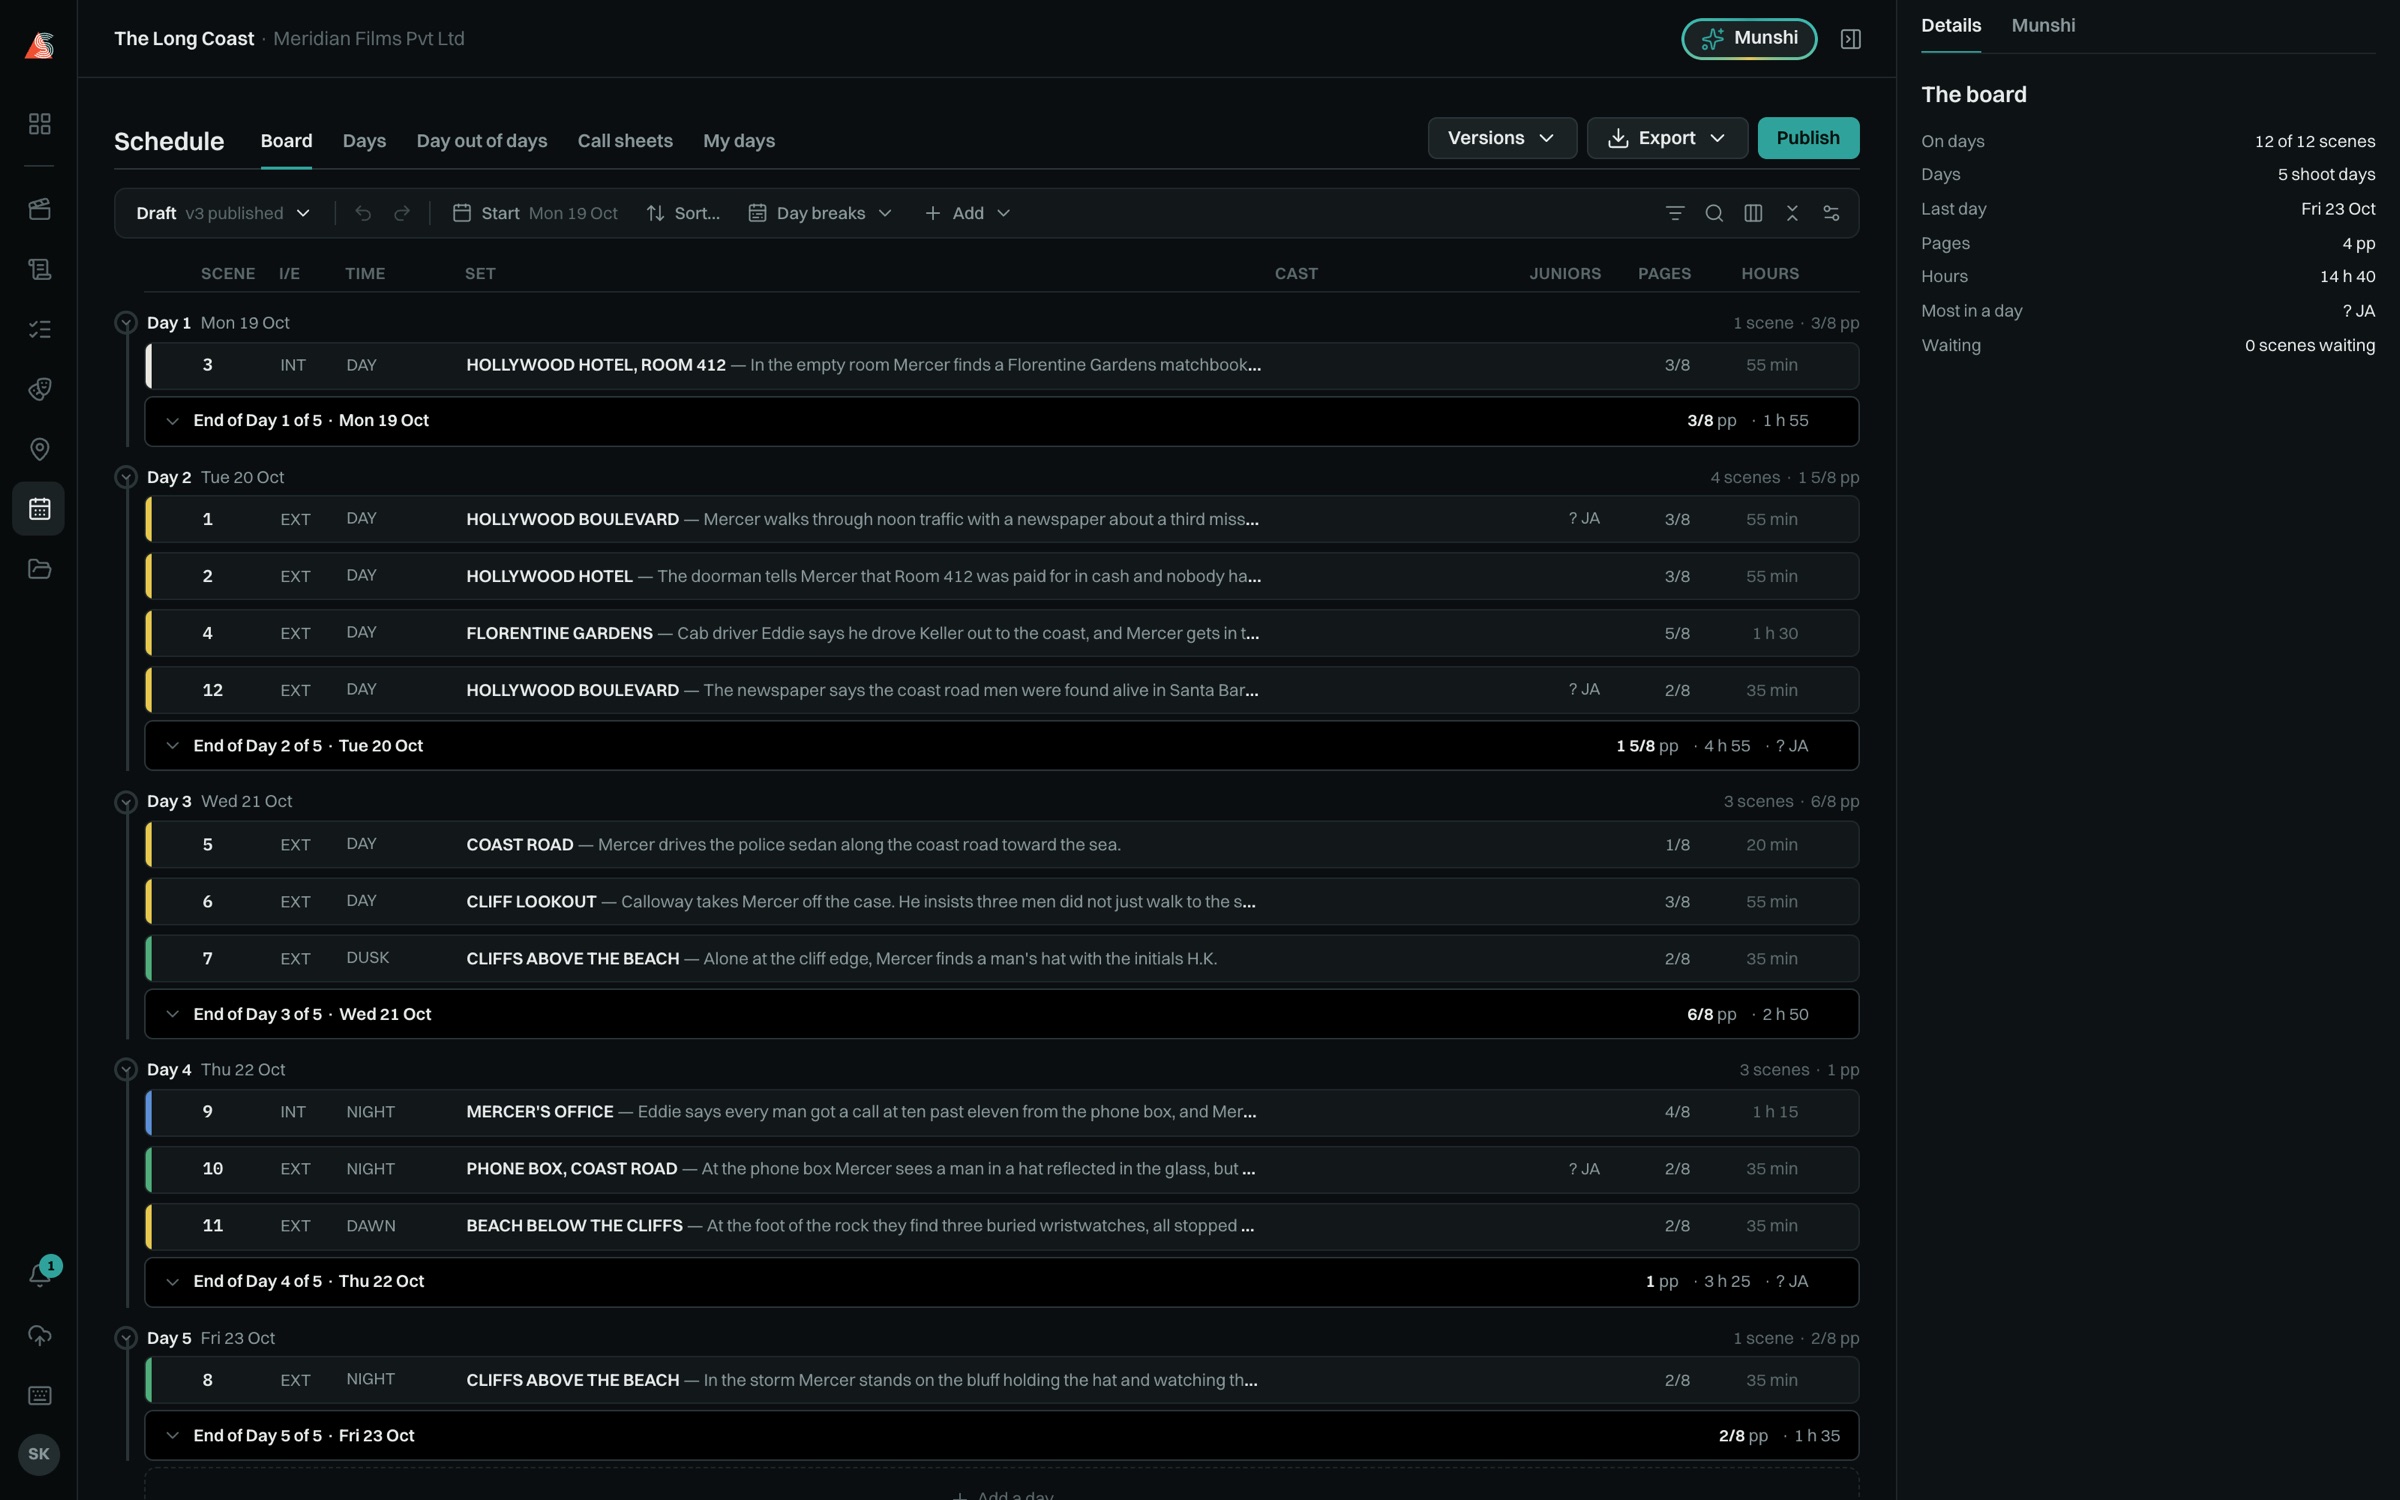2400x1500 pixels.
Task: Click the Publish button
Action: click(x=1808, y=138)
